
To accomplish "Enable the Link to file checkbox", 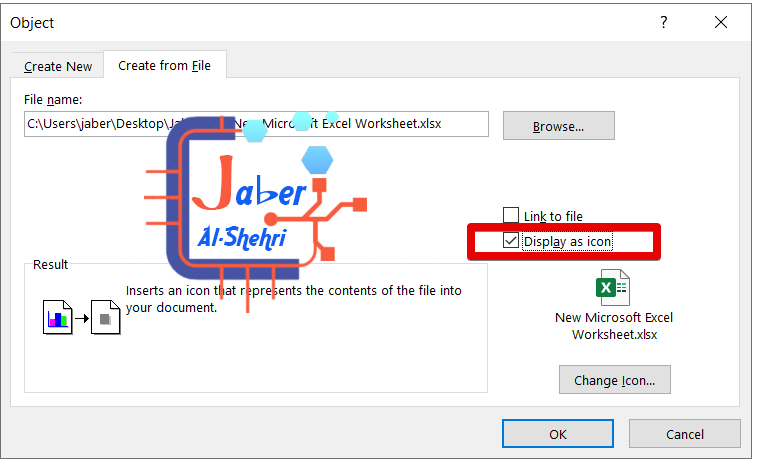I will tap(511, 215).
